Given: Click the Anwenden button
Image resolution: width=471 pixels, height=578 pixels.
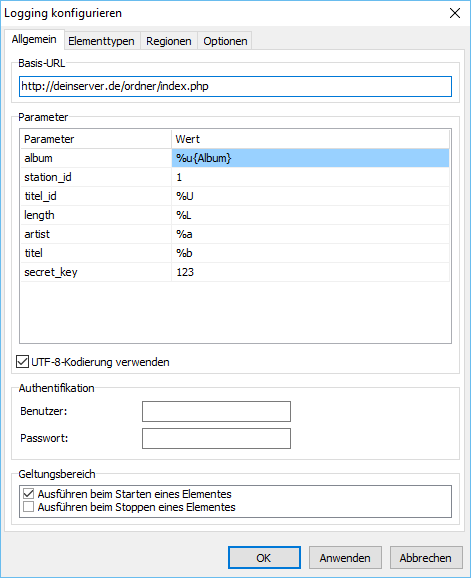Looking at the screenshot, I should 345,558.
